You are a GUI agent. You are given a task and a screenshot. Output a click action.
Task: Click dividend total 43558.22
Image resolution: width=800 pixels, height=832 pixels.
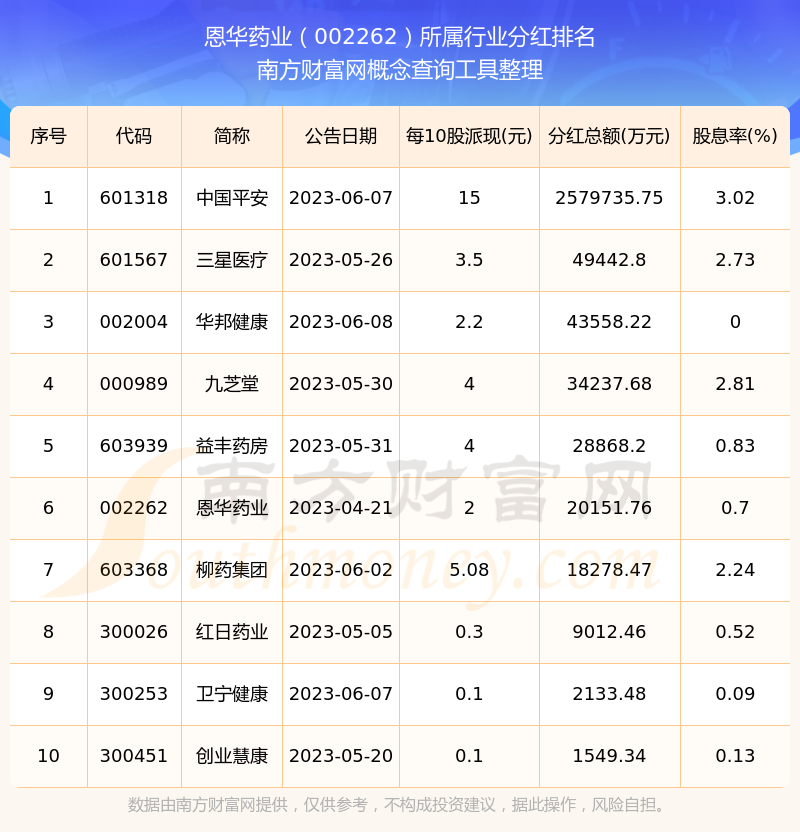(x=609, y=322)
